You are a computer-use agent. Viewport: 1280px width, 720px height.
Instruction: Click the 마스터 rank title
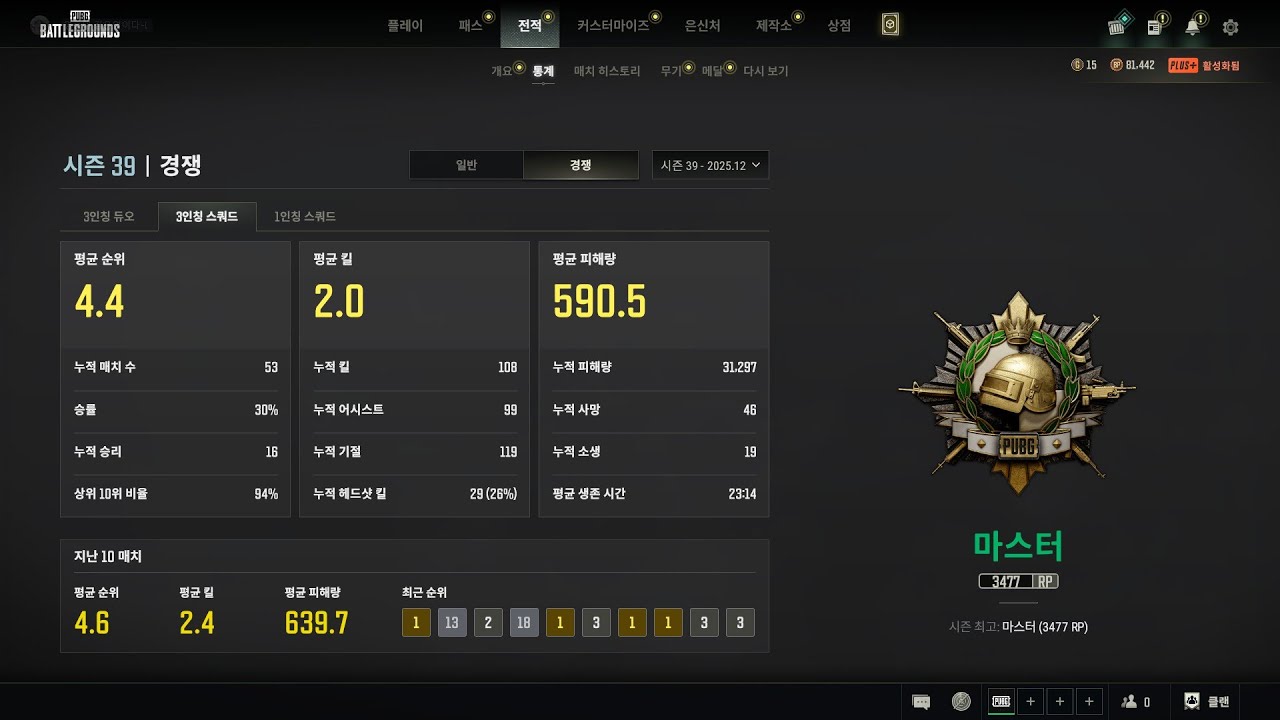1018,546
